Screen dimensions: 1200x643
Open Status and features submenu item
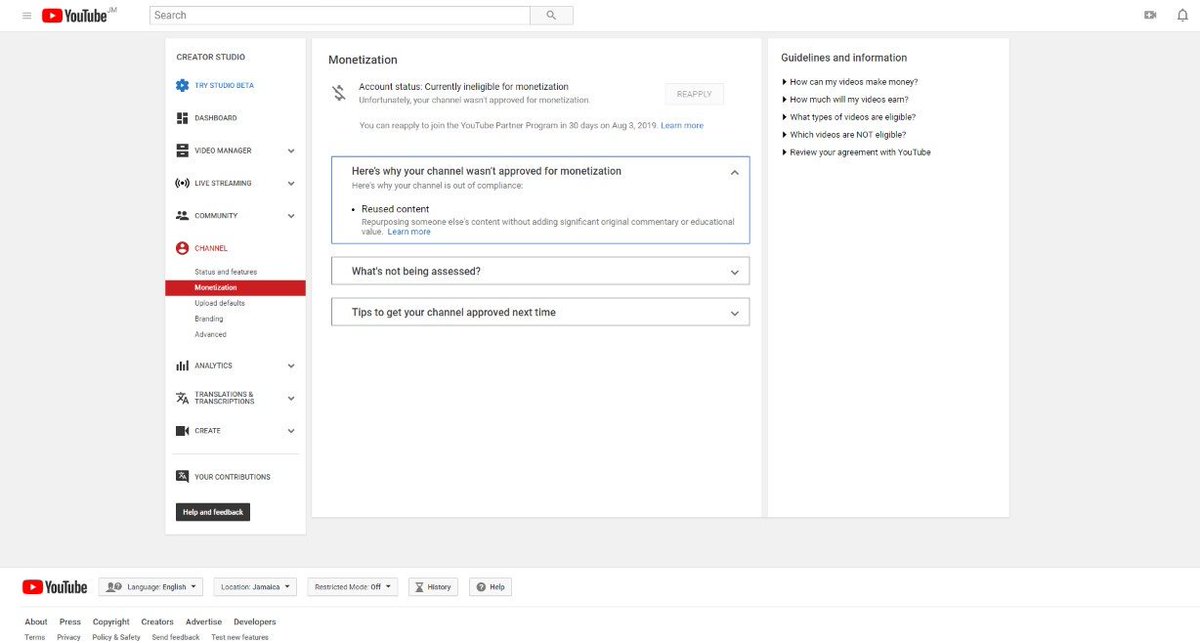tap(226, 272)
